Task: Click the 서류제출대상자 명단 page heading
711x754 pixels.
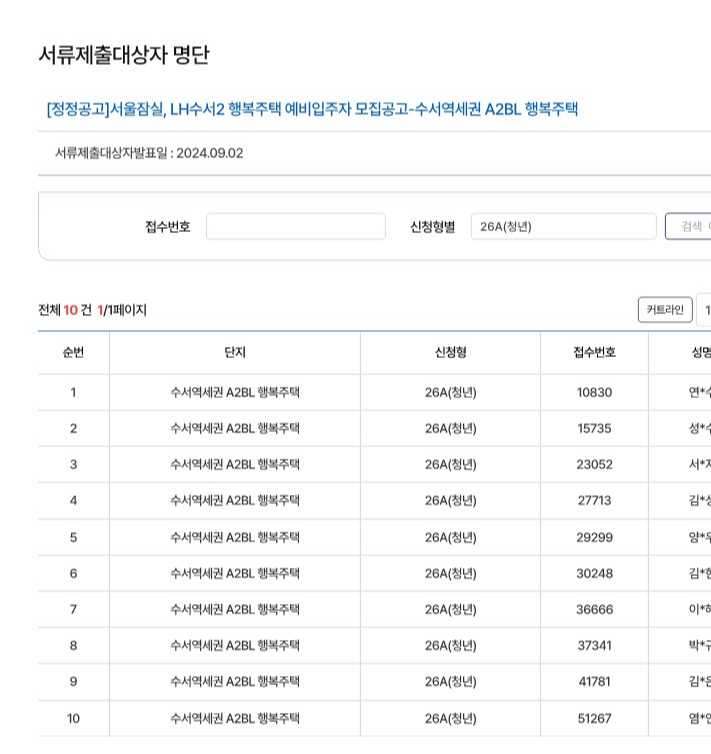Action: [124, 54]
